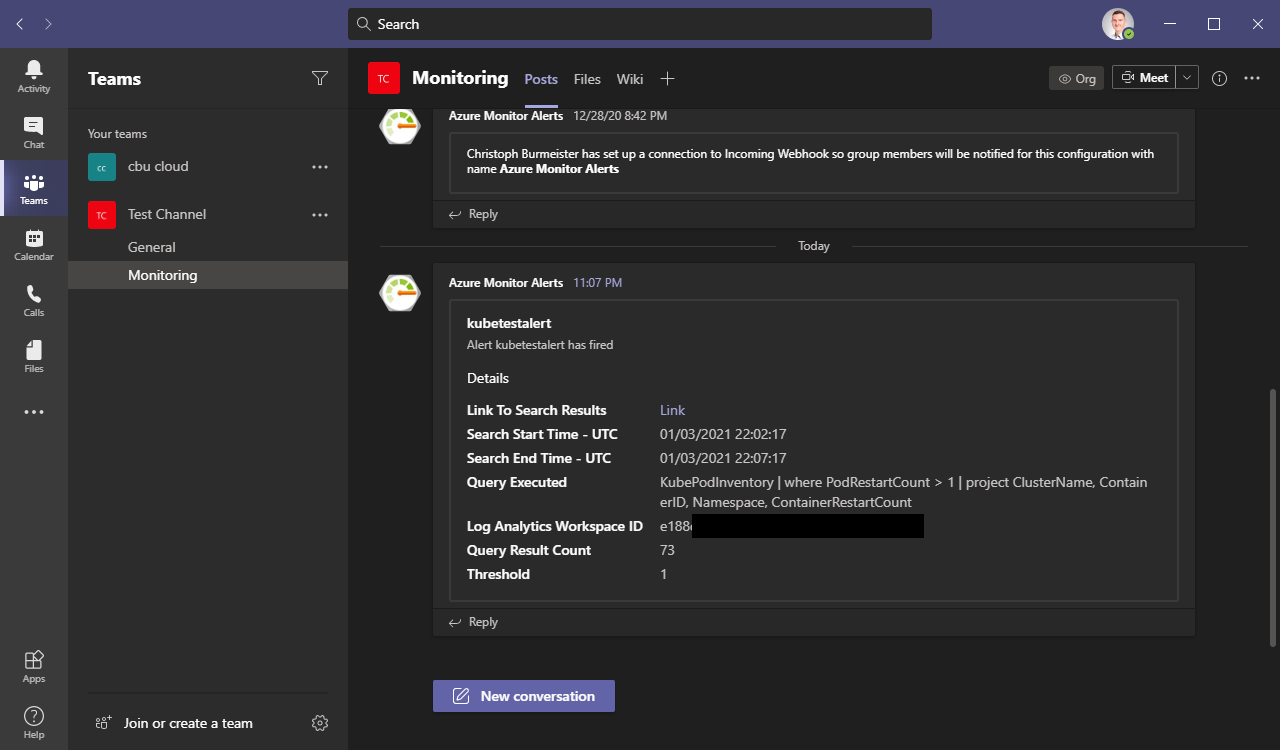Screen dimensions: 1280x750
Task: Click the Search Start Time value 22:02:17
Action: (723, 434)
